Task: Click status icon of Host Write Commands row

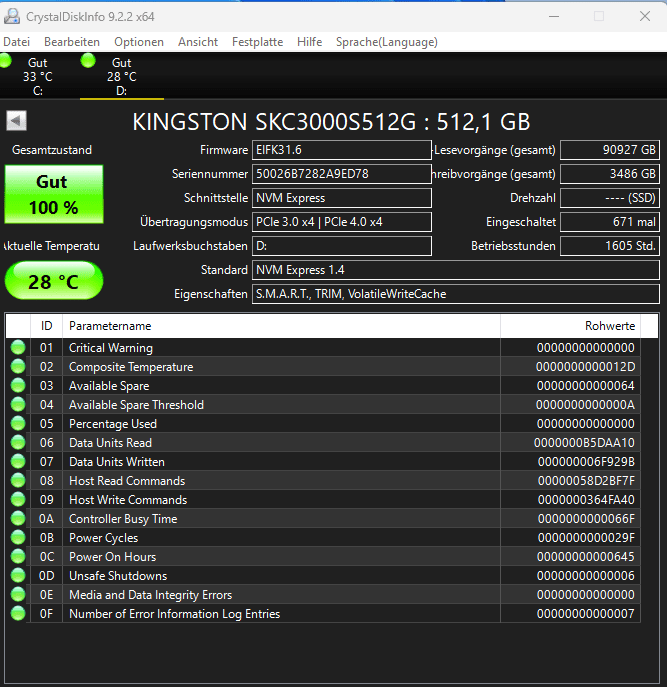Action: (x=18, y=499)
